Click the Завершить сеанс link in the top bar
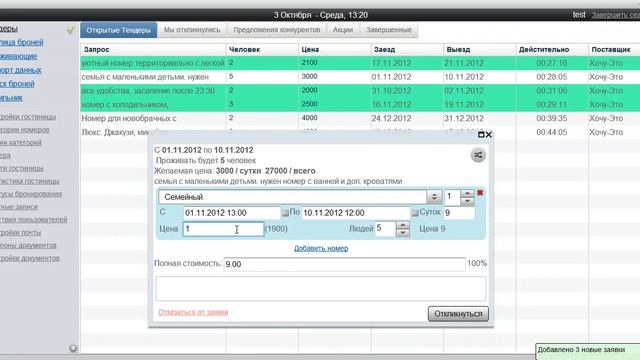Screen dimensions: 640x360 [x=616, y=15]
